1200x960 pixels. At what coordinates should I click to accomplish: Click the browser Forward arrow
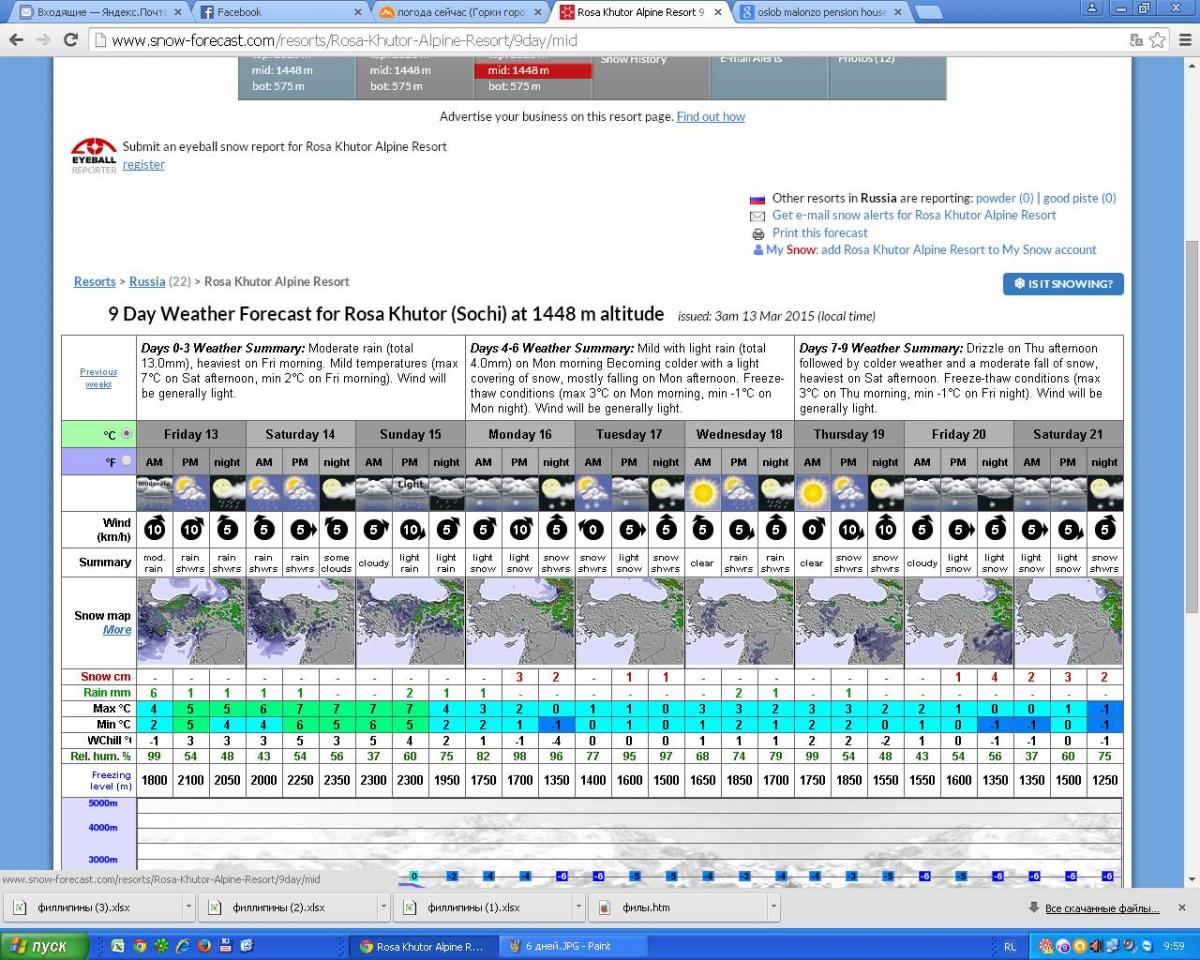pyautogui.click(x=43, y=40)
